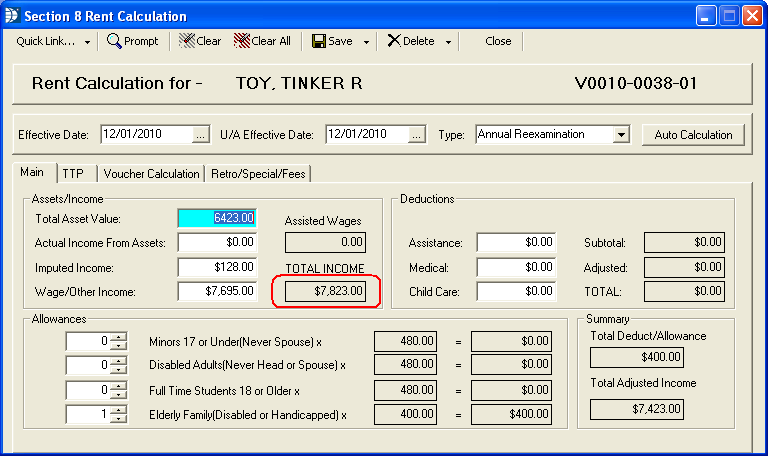Switch to the TTP tab
768x456 pixels.
click(73, 174)
